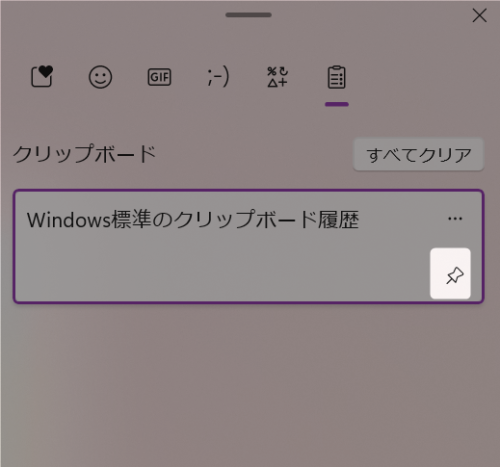The width and height of the screenshot is (500, 467).
Task: Switch to the smiley emoji tab
Action: click(x=100, y=77)
